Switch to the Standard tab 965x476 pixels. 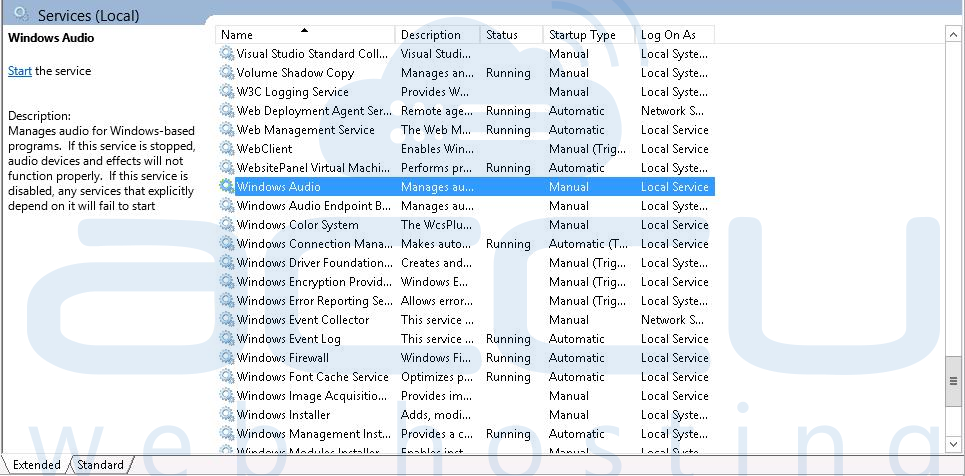pyautogui.click(x=100, y=465)
